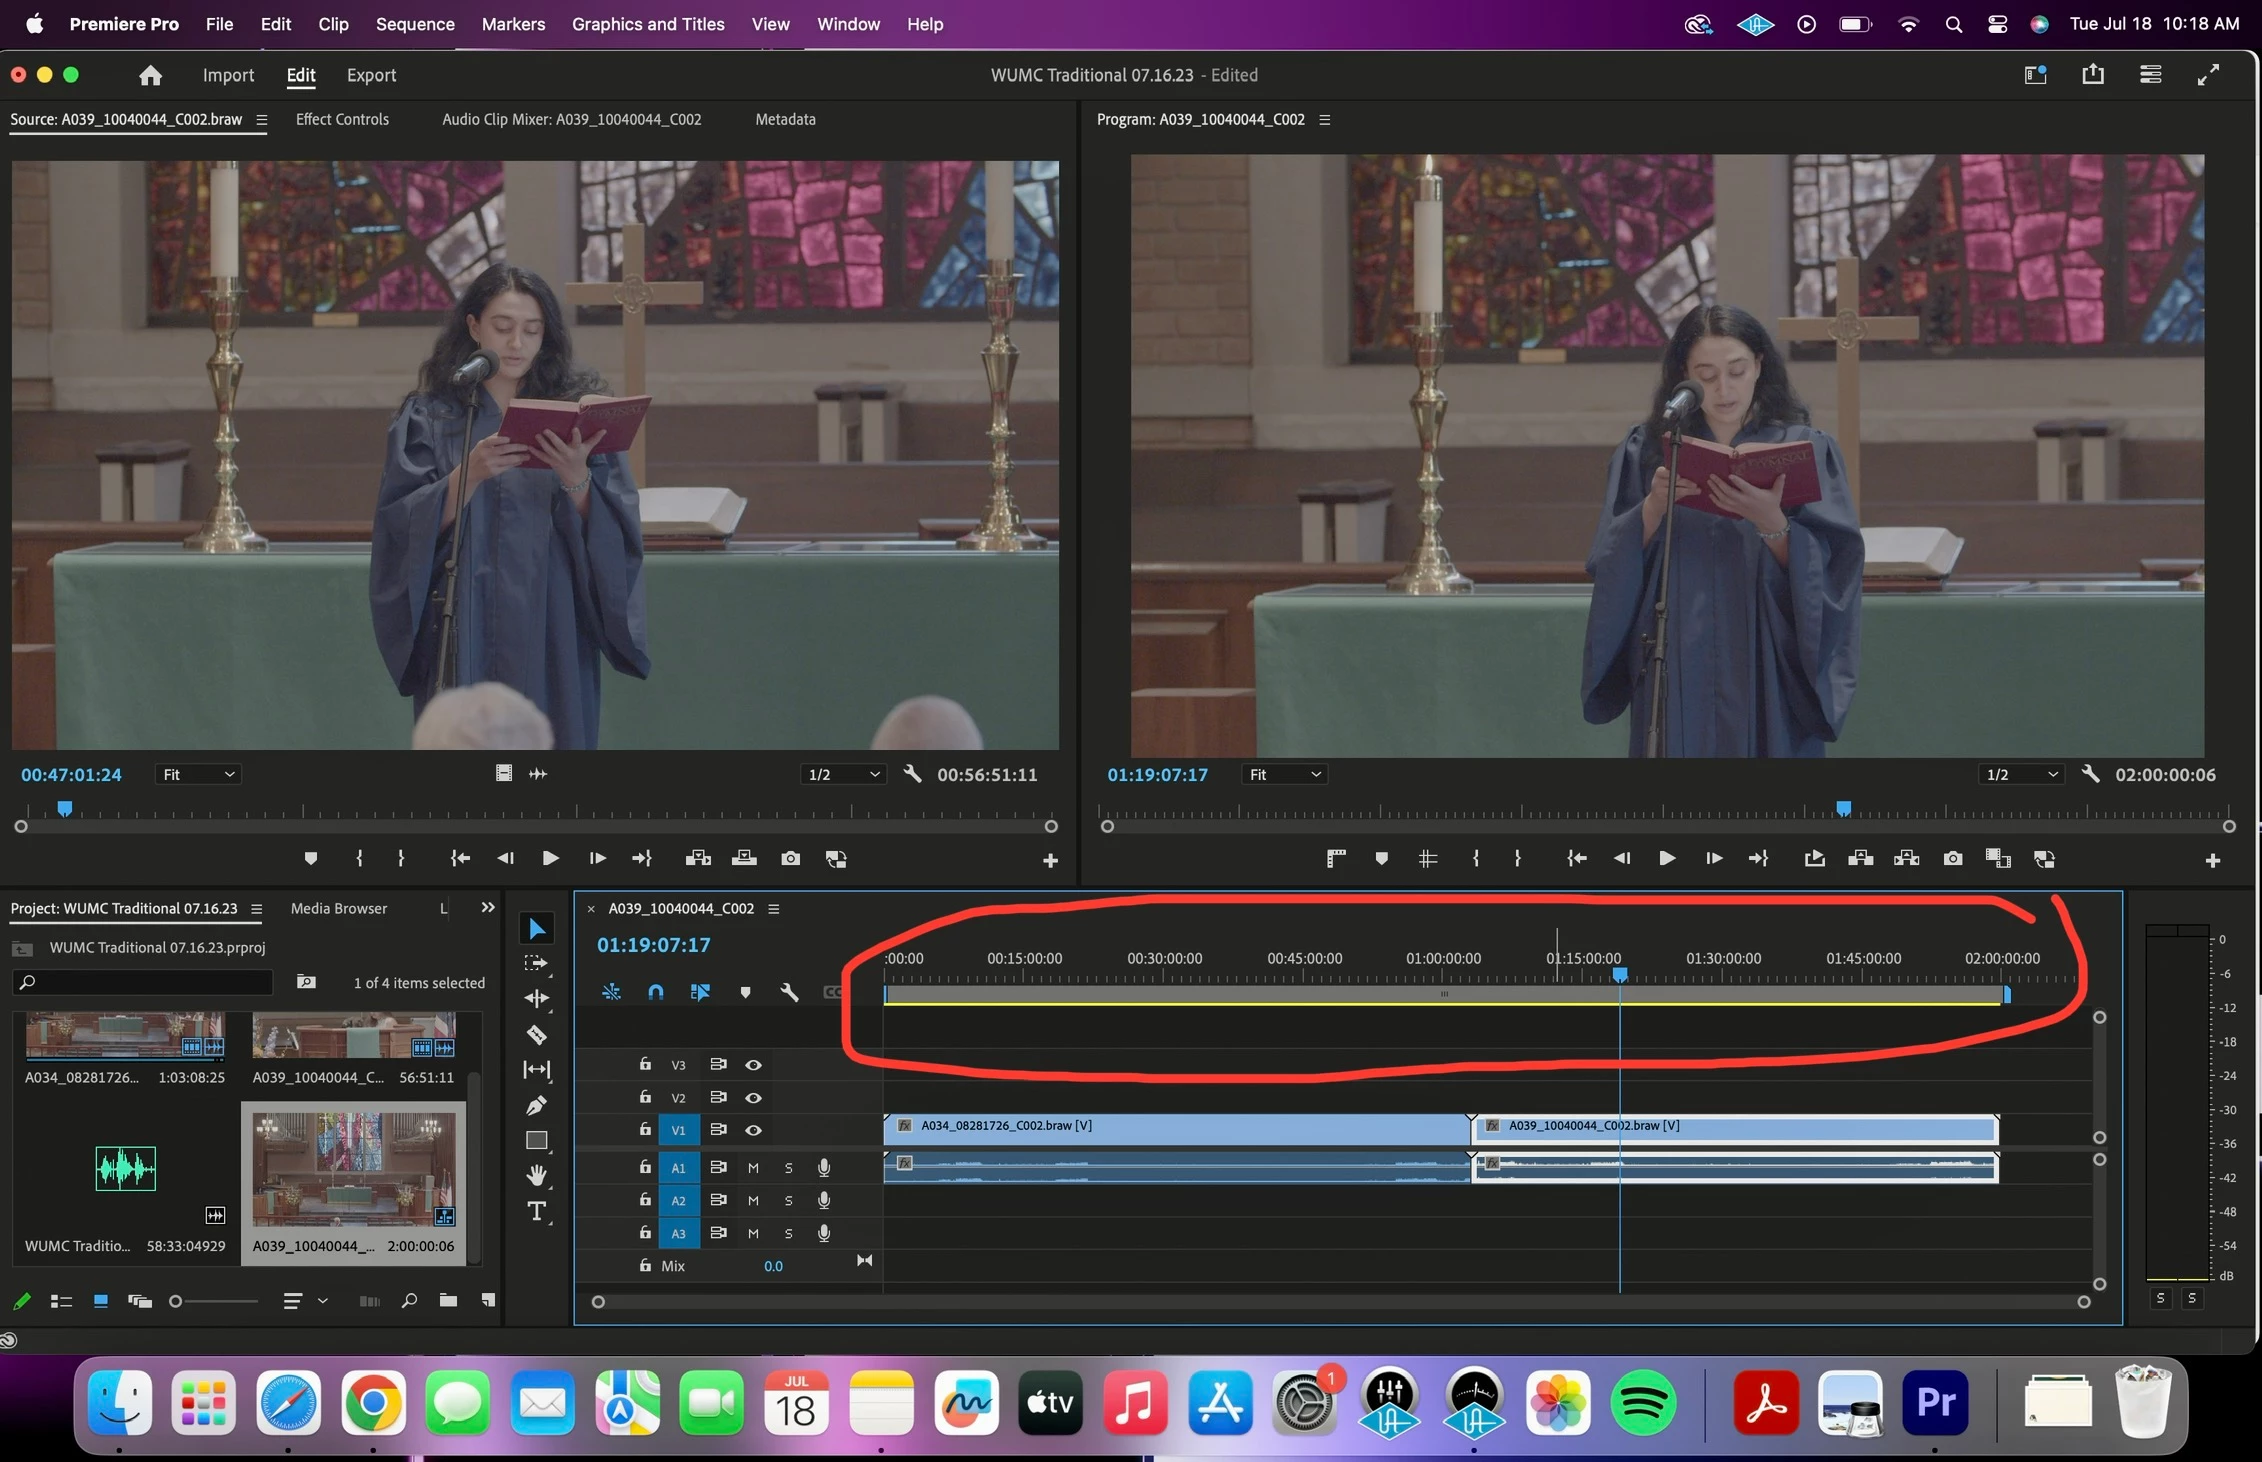Expand hidden project panel tabs chevron

click(x=488, y=908)
